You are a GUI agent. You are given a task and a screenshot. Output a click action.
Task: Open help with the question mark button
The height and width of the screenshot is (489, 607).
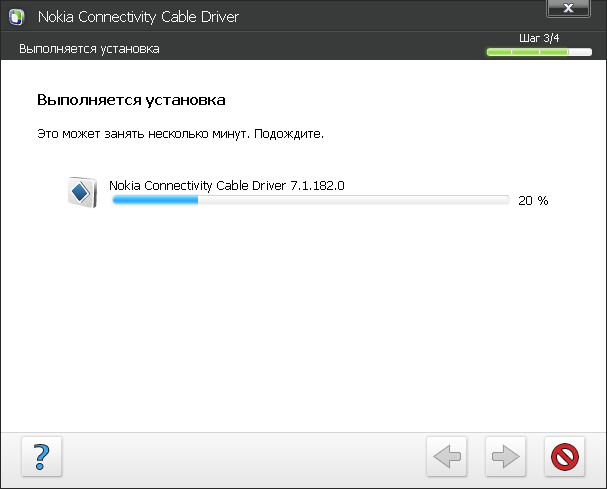[42, 457]
